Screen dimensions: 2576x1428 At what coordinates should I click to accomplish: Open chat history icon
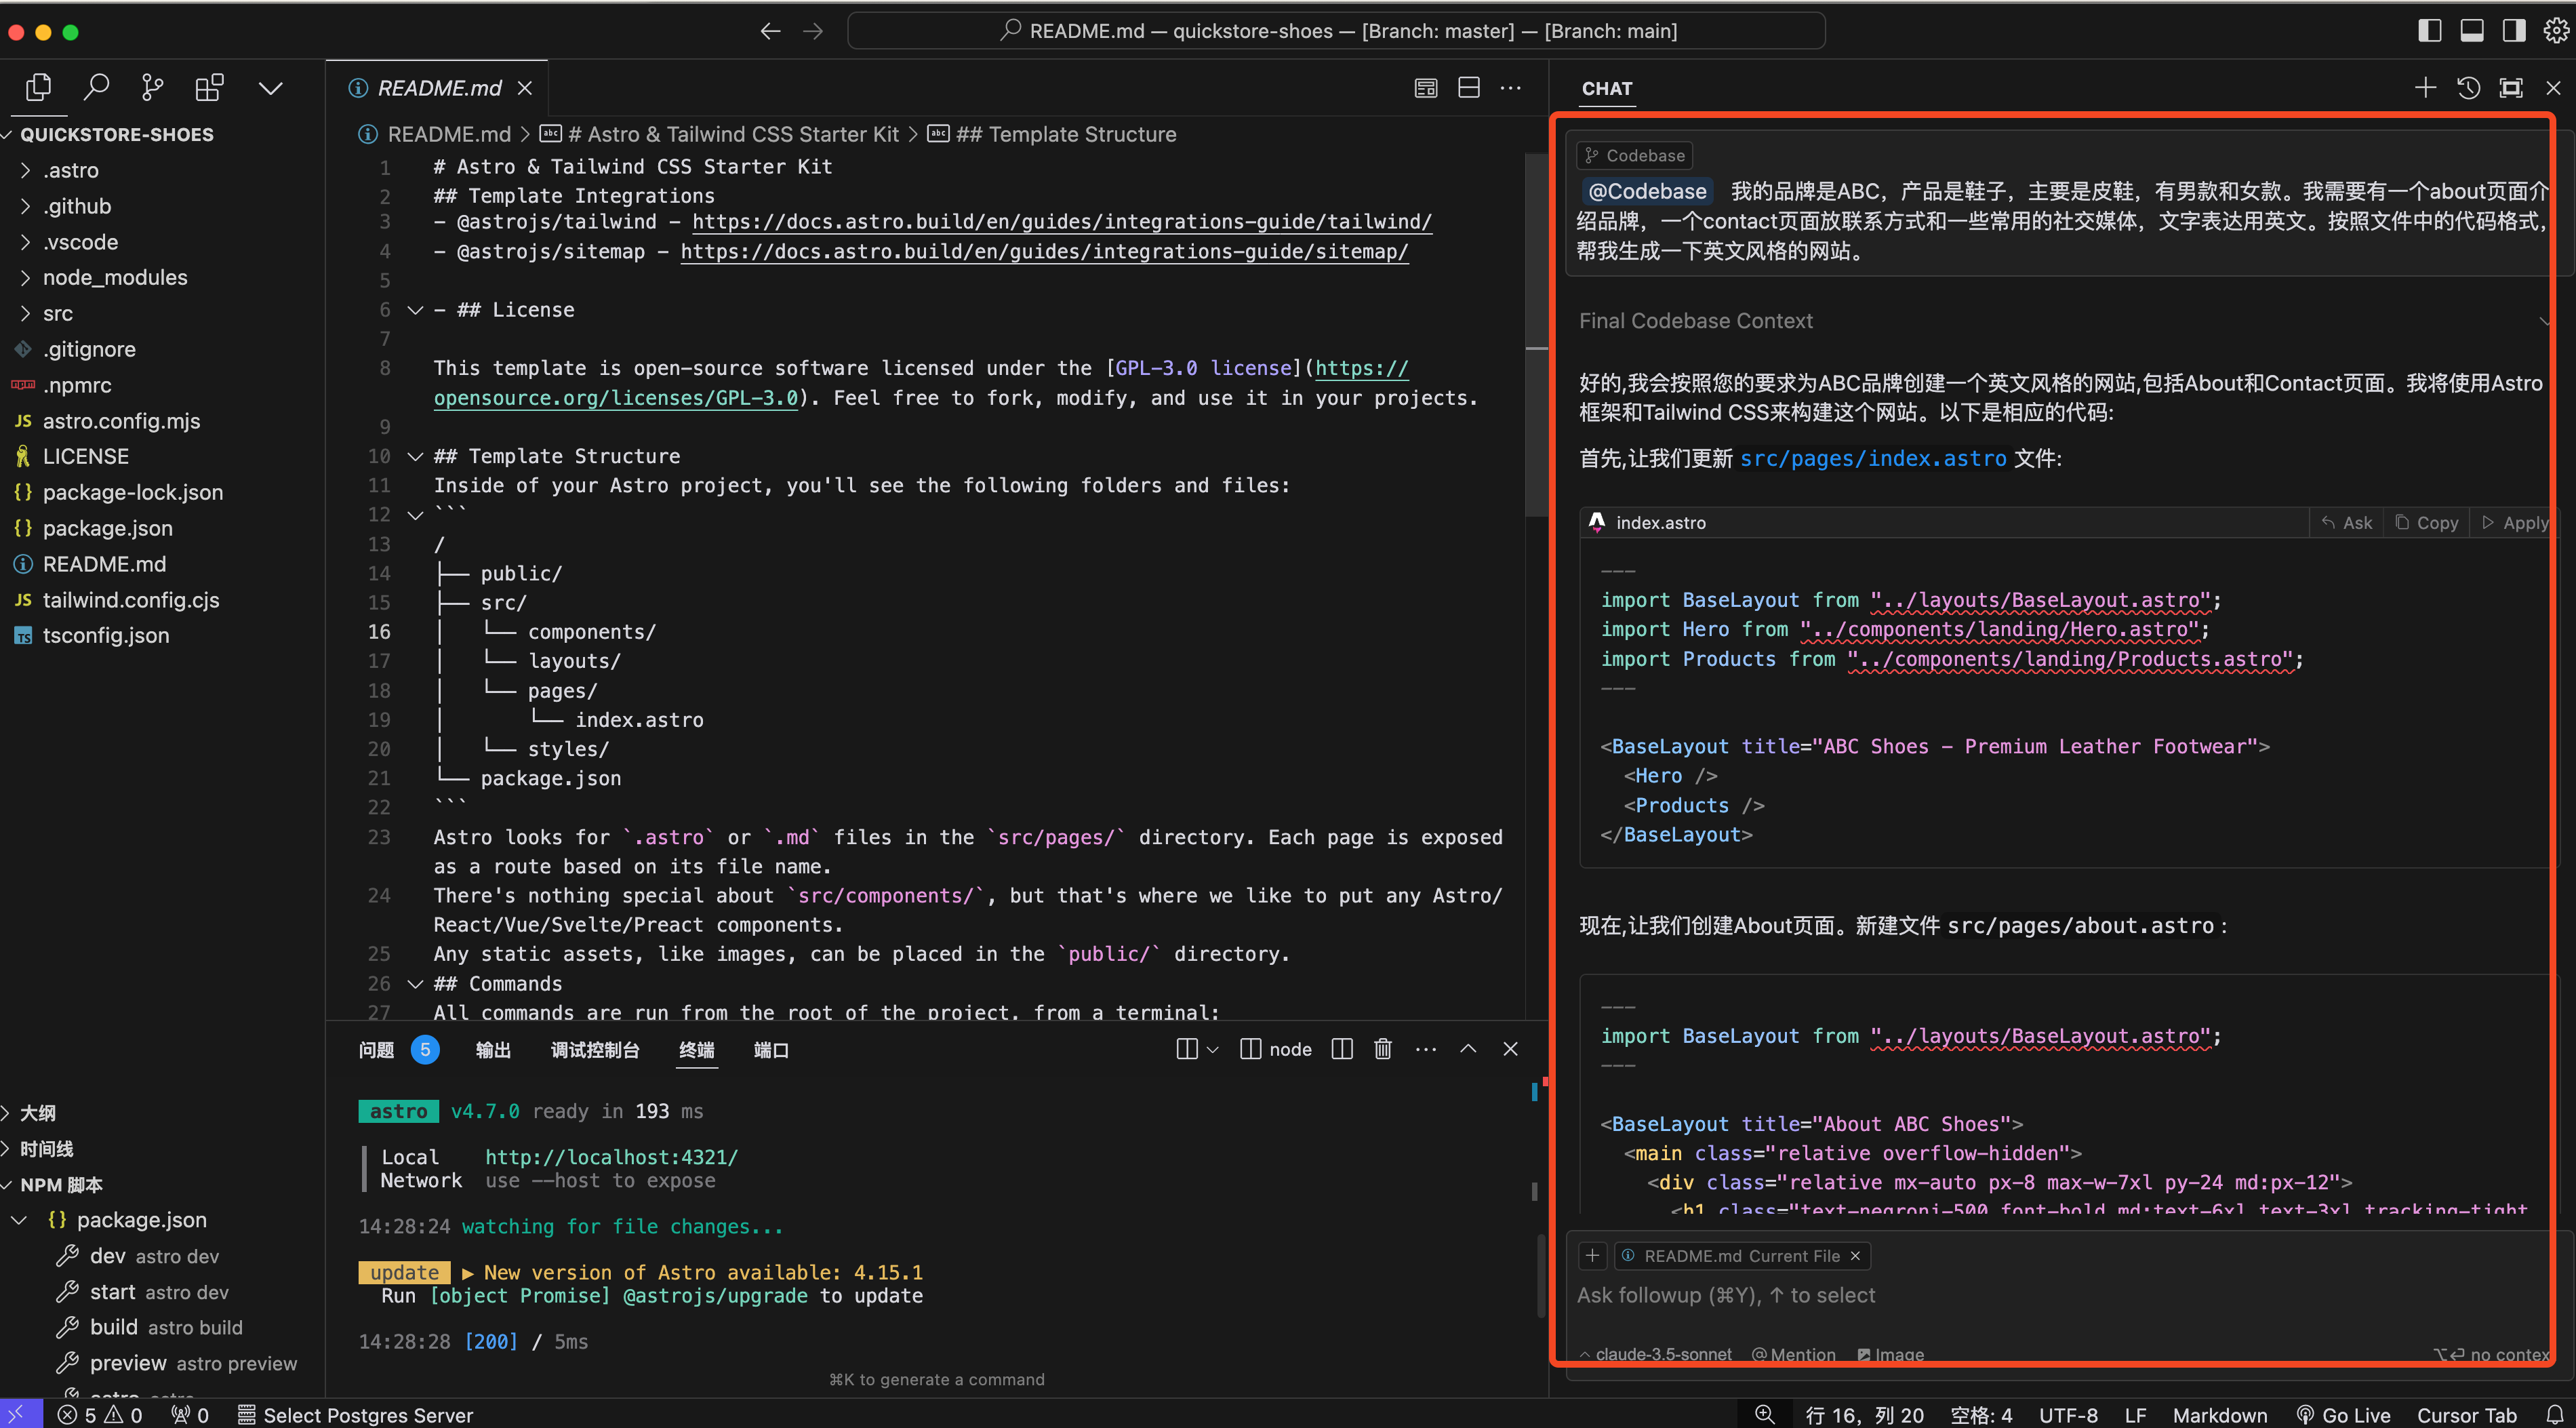[x=2468, y=88]
